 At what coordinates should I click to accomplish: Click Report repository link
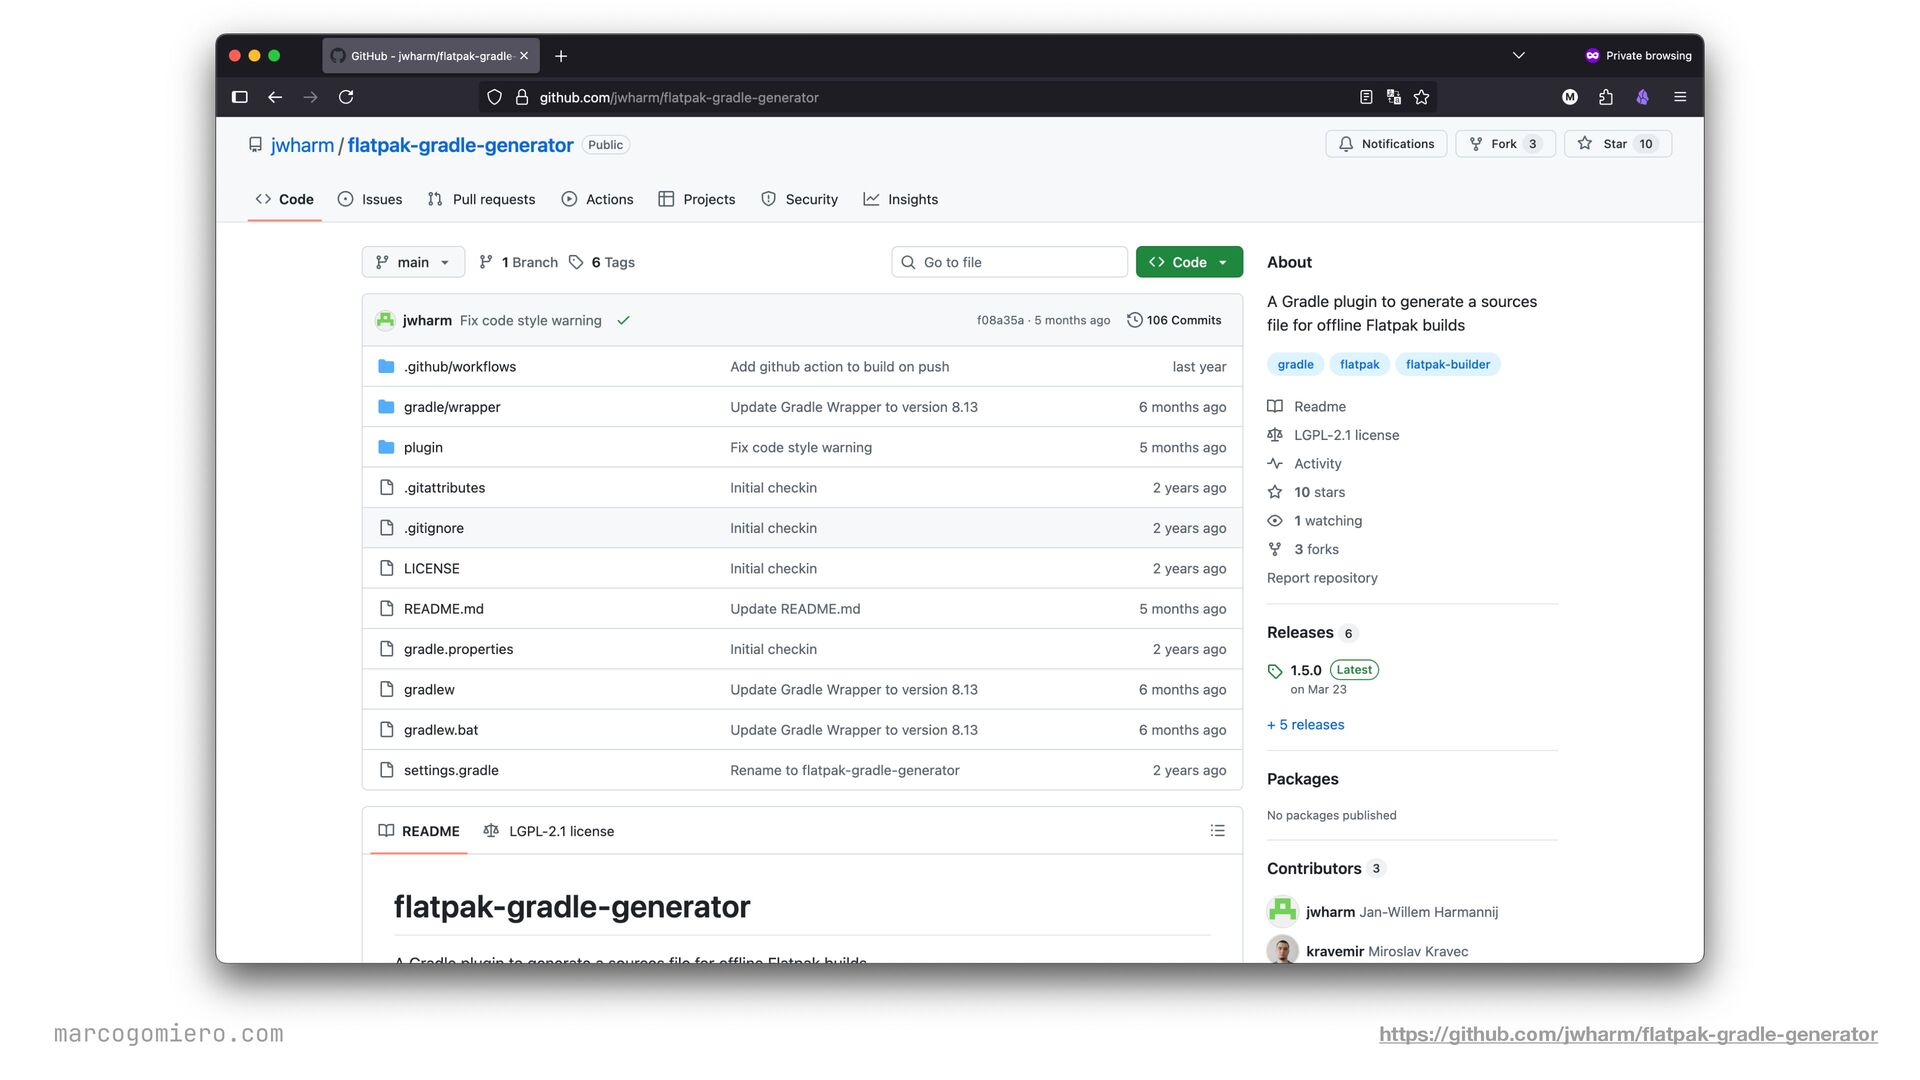coord(1322,578)
